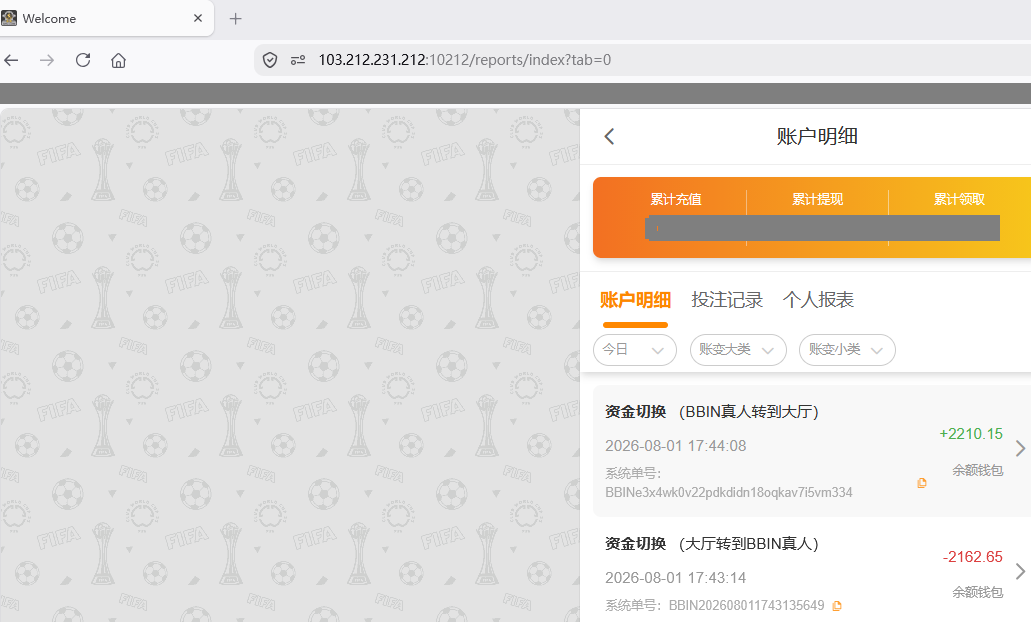Copy the BBIN202608011743135649 order number
This screenshot has width=1031, height=622.
(837, 606)
